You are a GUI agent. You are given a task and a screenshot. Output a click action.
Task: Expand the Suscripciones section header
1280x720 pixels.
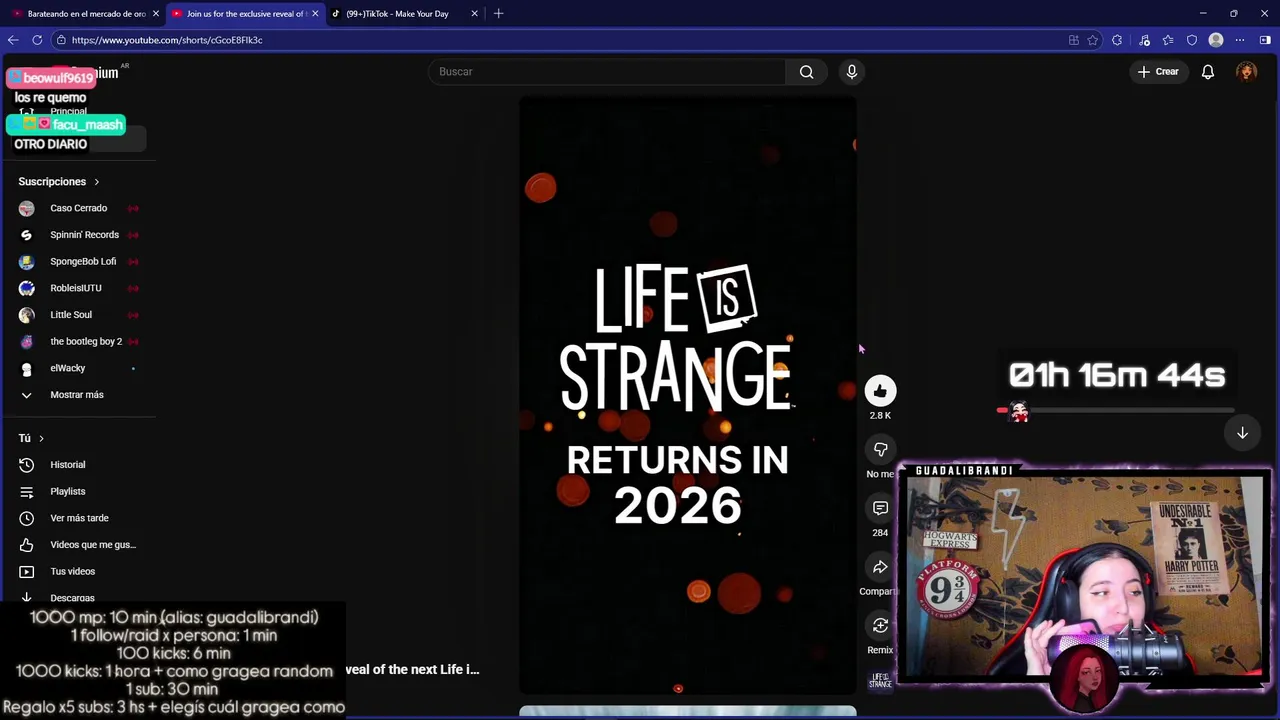(x=59, y=182)
